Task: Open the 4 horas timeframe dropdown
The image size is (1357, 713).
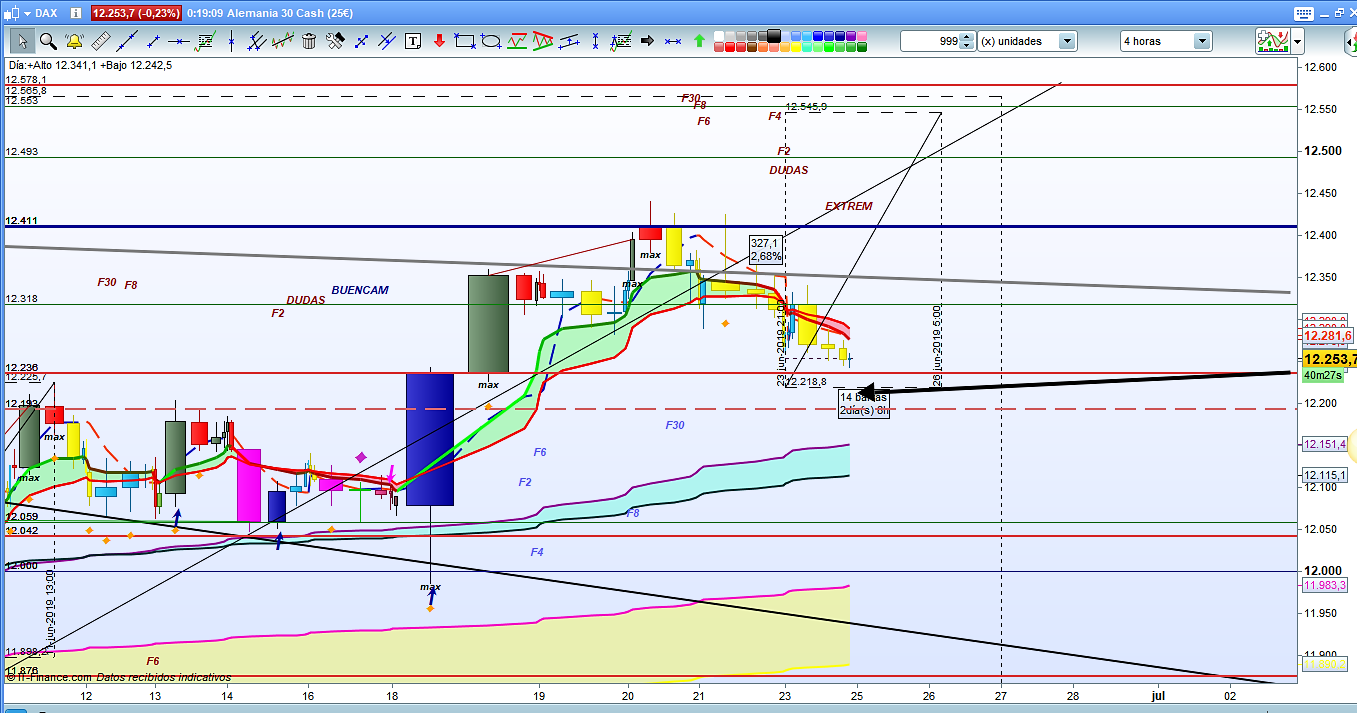Action: [x=1201, y=41]
